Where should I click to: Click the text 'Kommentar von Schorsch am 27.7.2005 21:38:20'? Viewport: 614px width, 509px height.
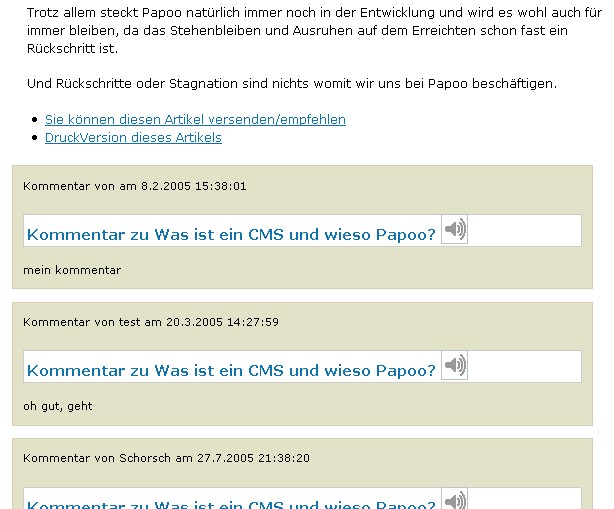pyautogui.click(x=166, y=458)
